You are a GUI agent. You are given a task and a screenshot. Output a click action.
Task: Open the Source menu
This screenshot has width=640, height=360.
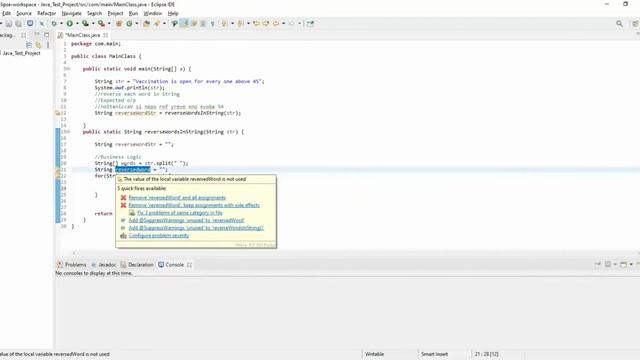pyautogui.click(x=24, y=13)
